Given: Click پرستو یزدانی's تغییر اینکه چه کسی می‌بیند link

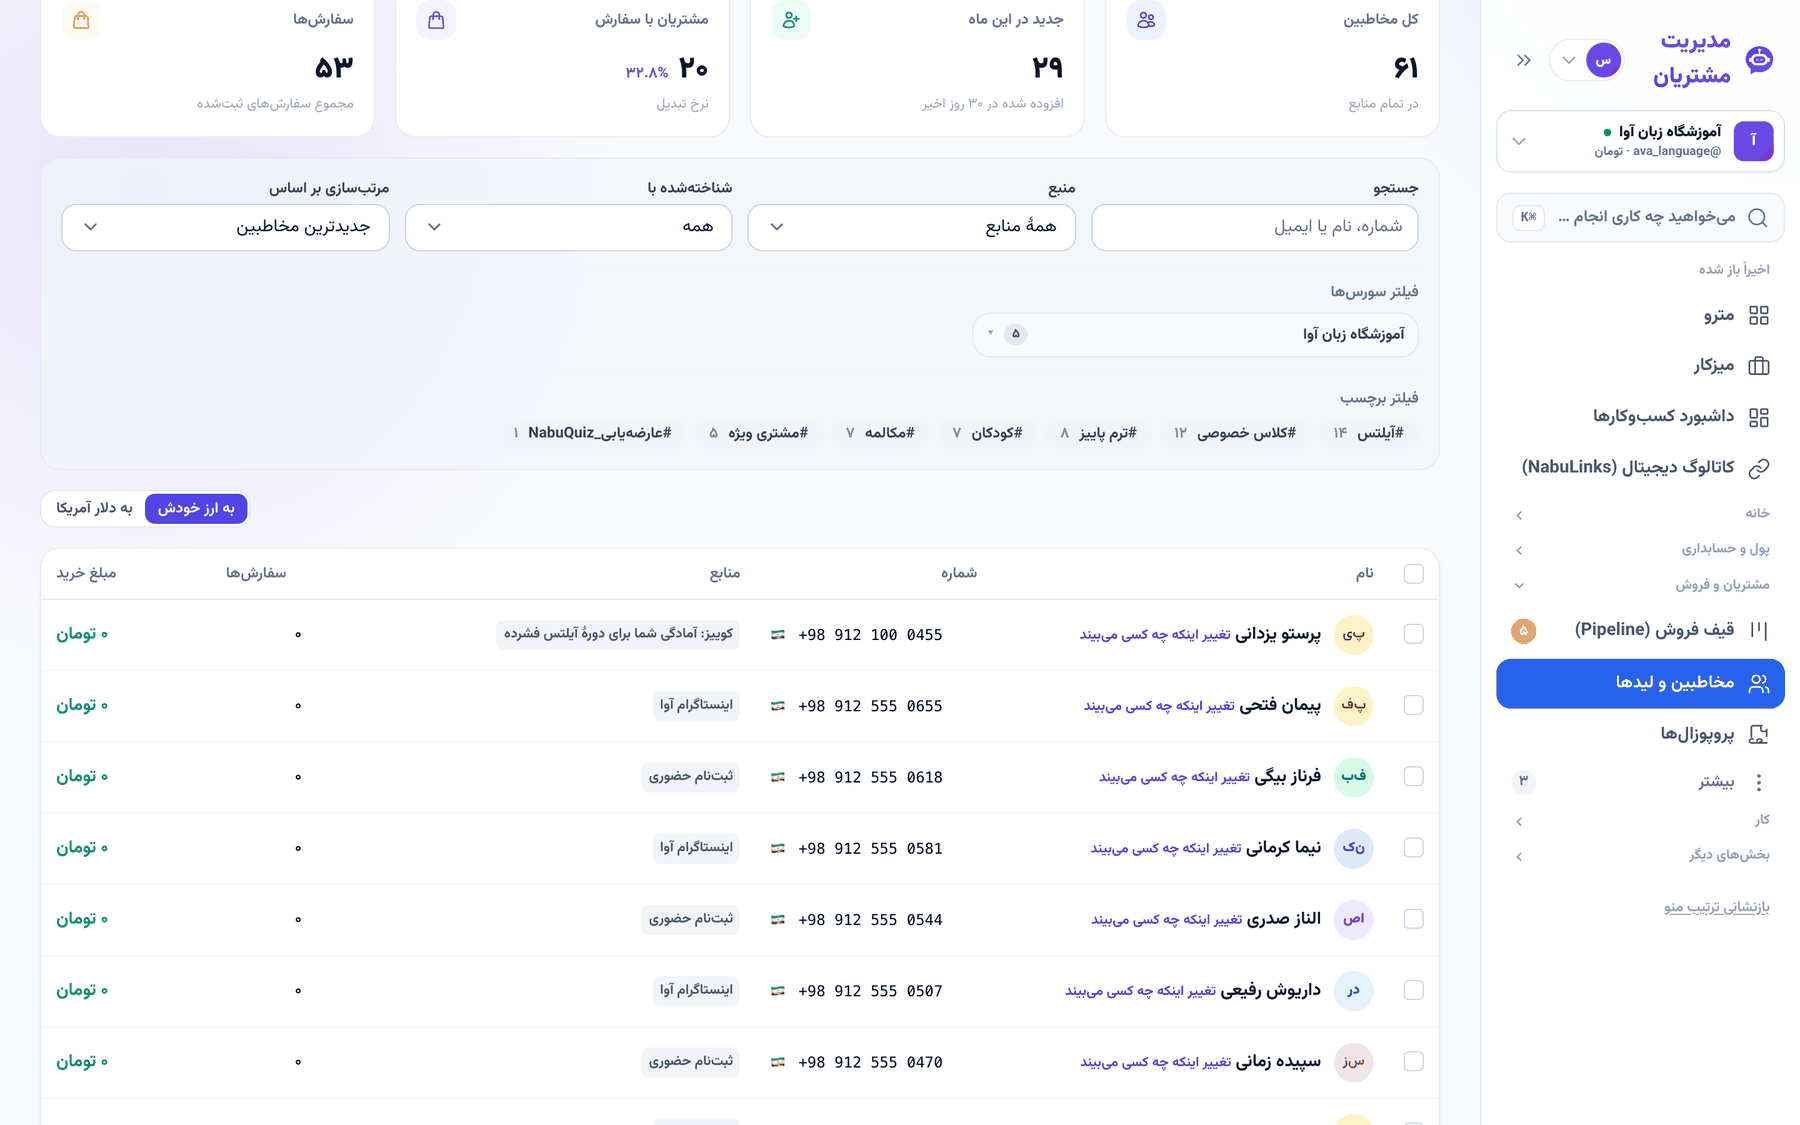Looking at the screenshot, I should tap(1155, 635).
